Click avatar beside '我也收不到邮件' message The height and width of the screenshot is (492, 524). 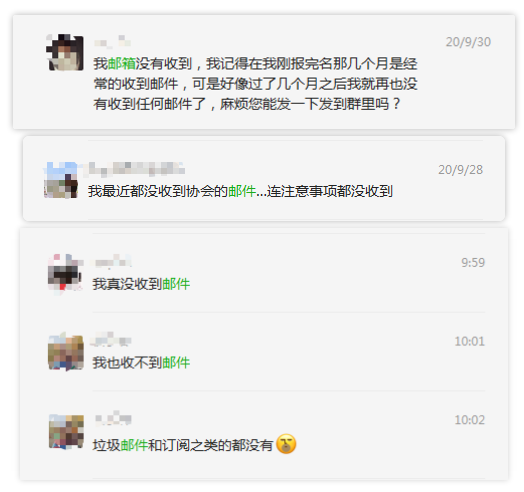point(66,352)
